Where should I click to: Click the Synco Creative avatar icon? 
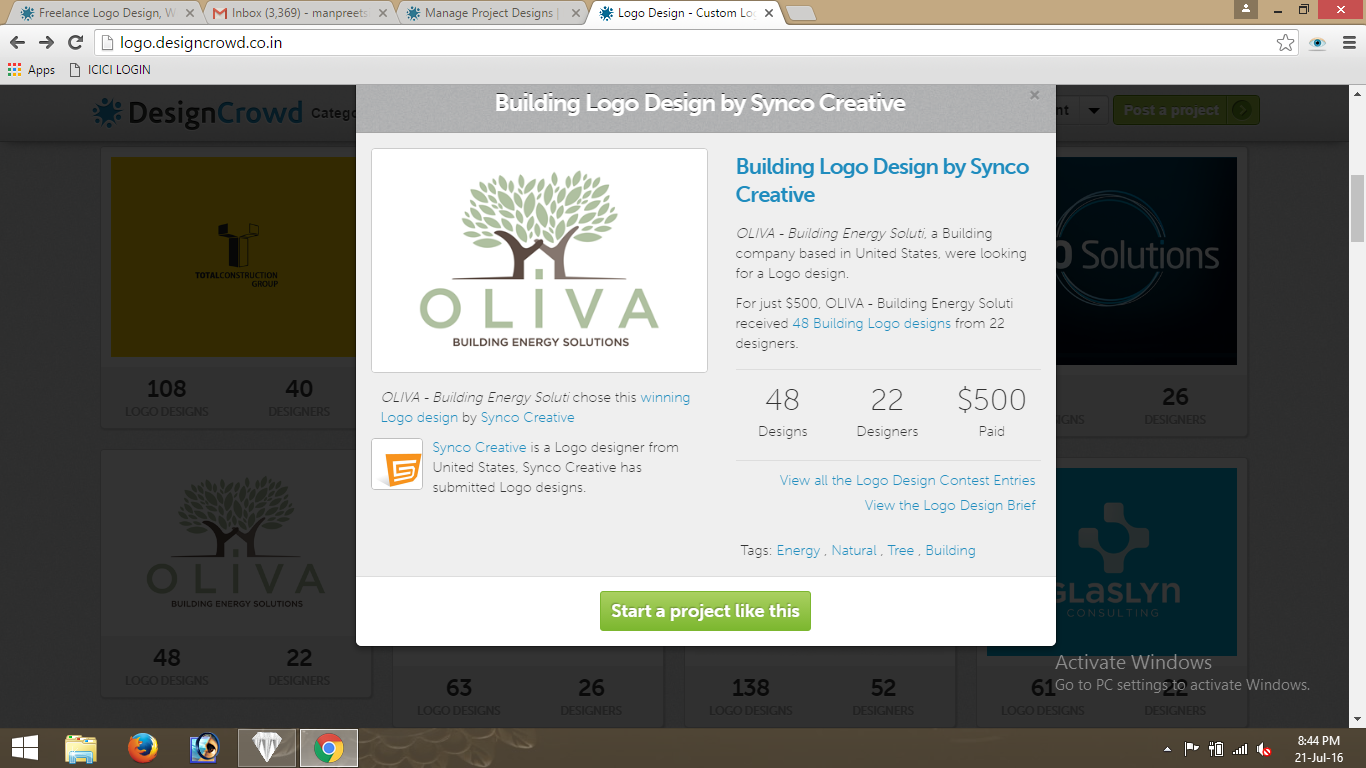click(x=397, y=464)
